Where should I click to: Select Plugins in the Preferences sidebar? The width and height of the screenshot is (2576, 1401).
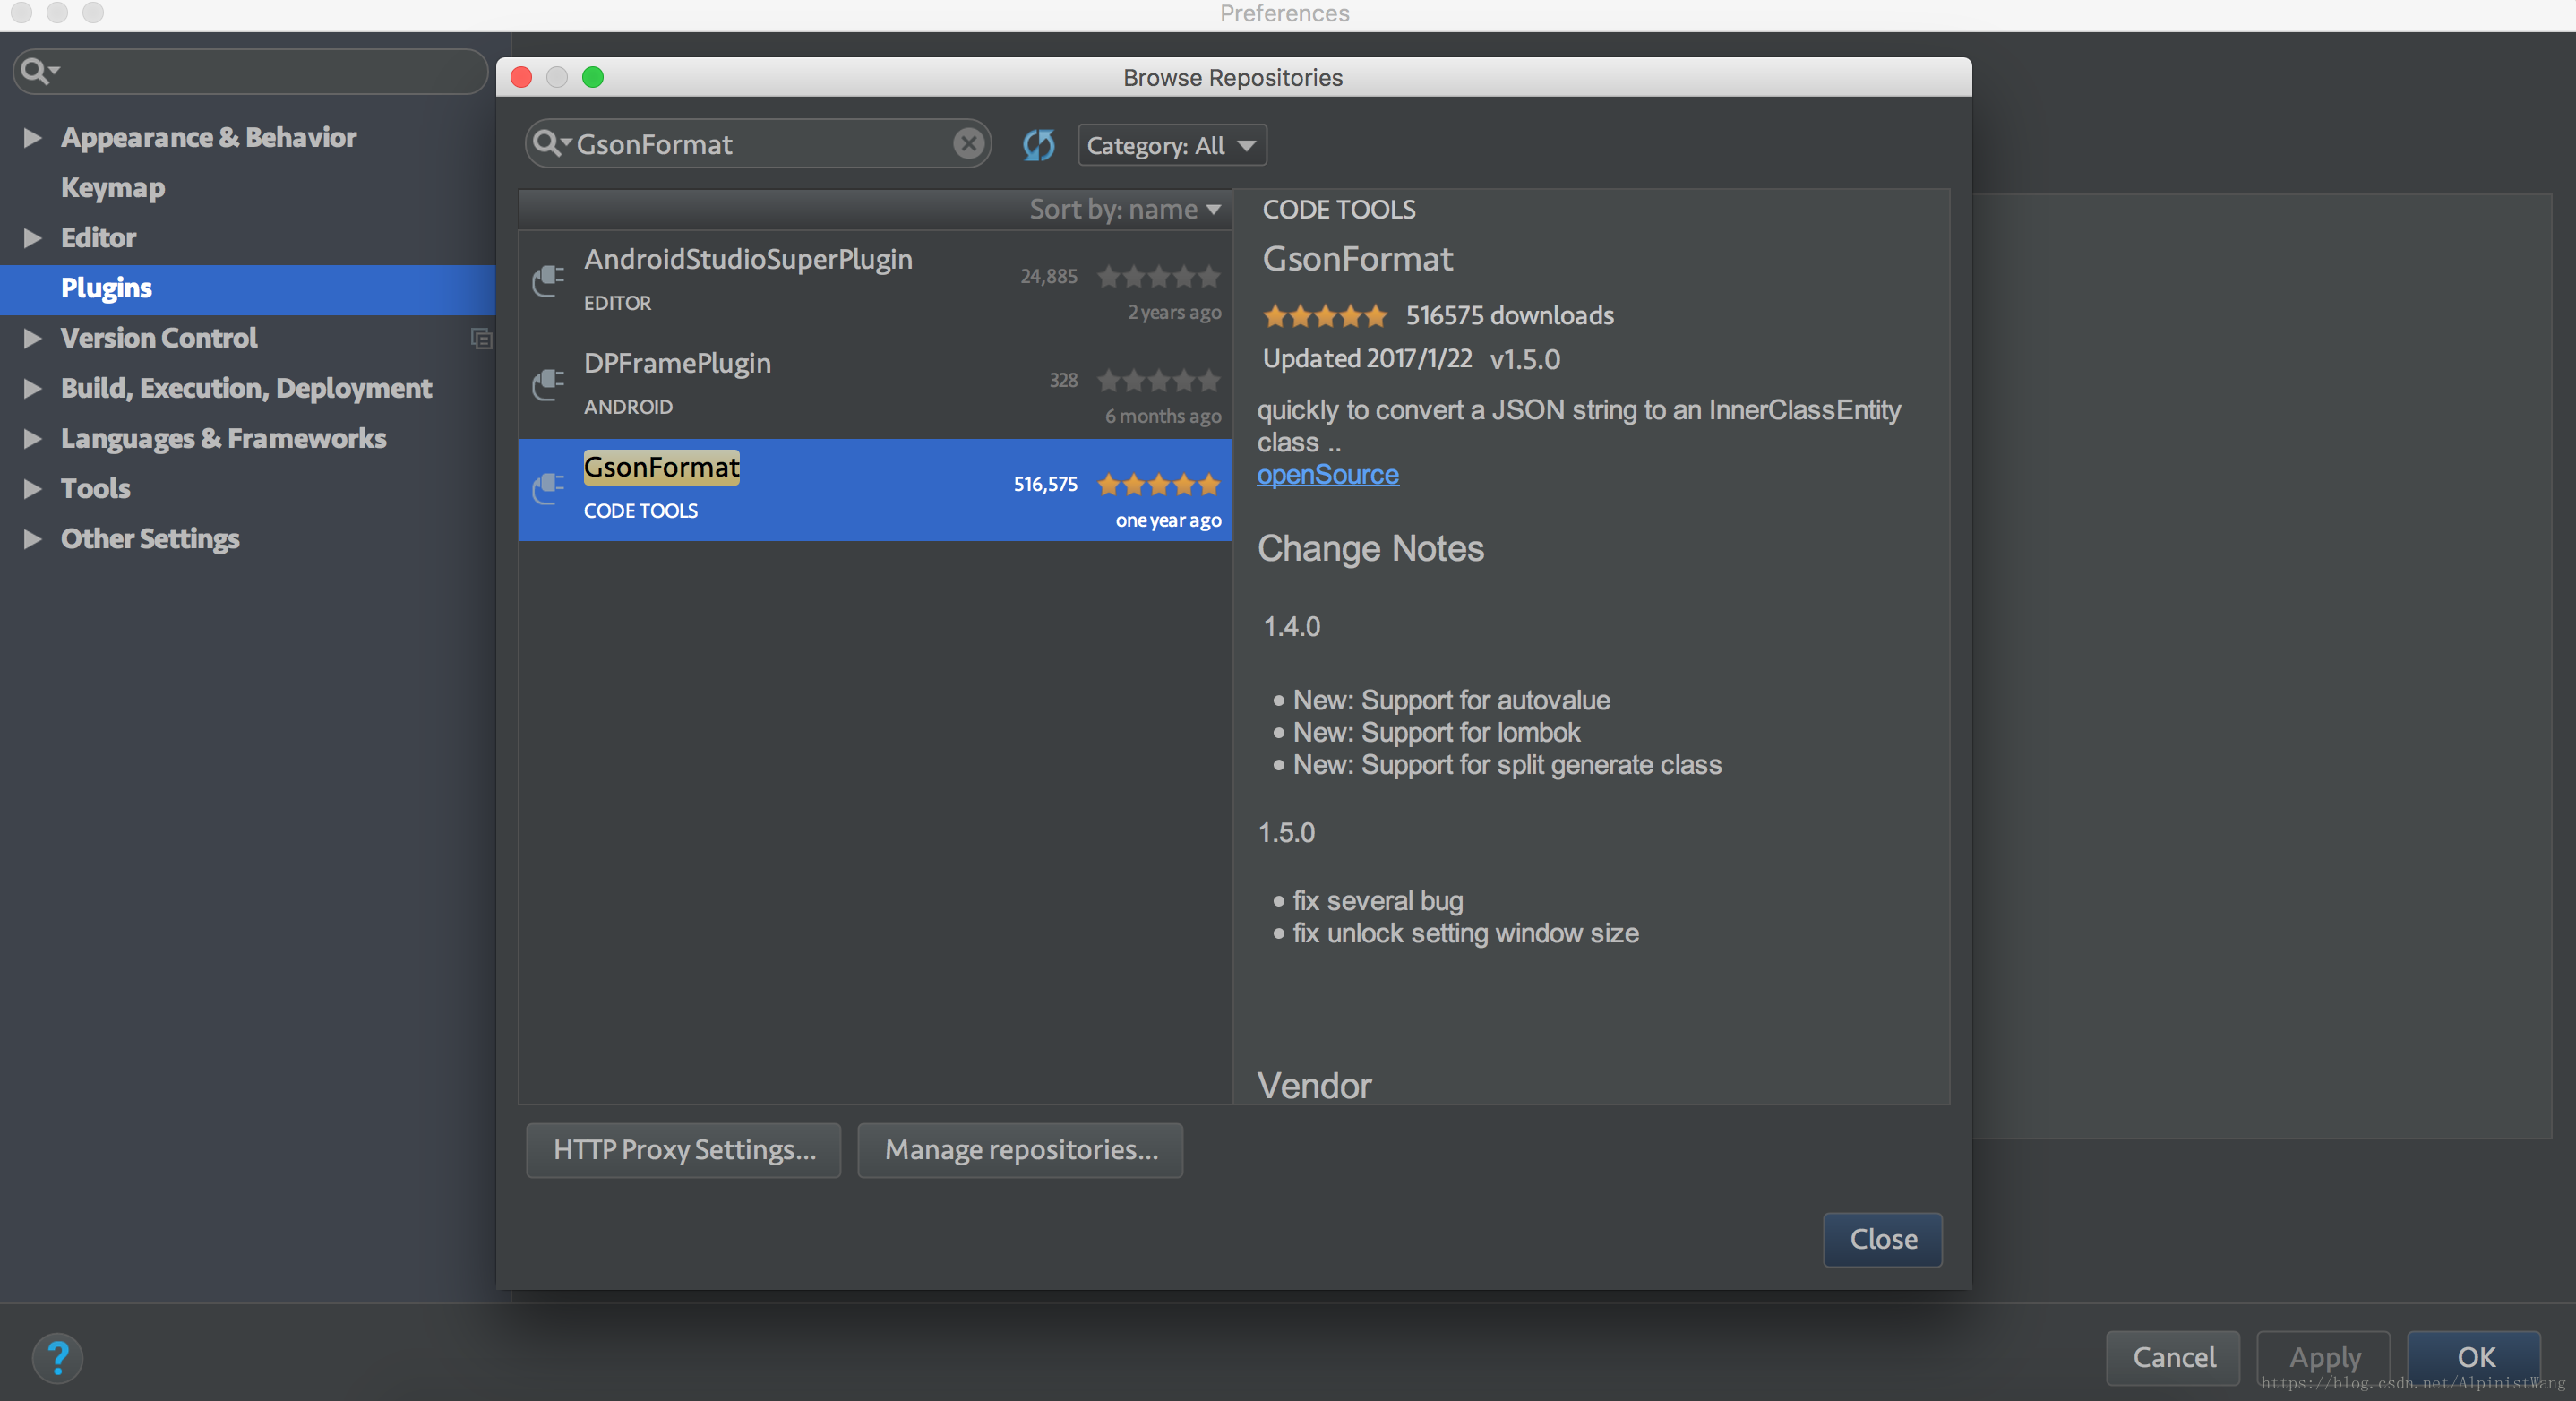click(106, 288)
